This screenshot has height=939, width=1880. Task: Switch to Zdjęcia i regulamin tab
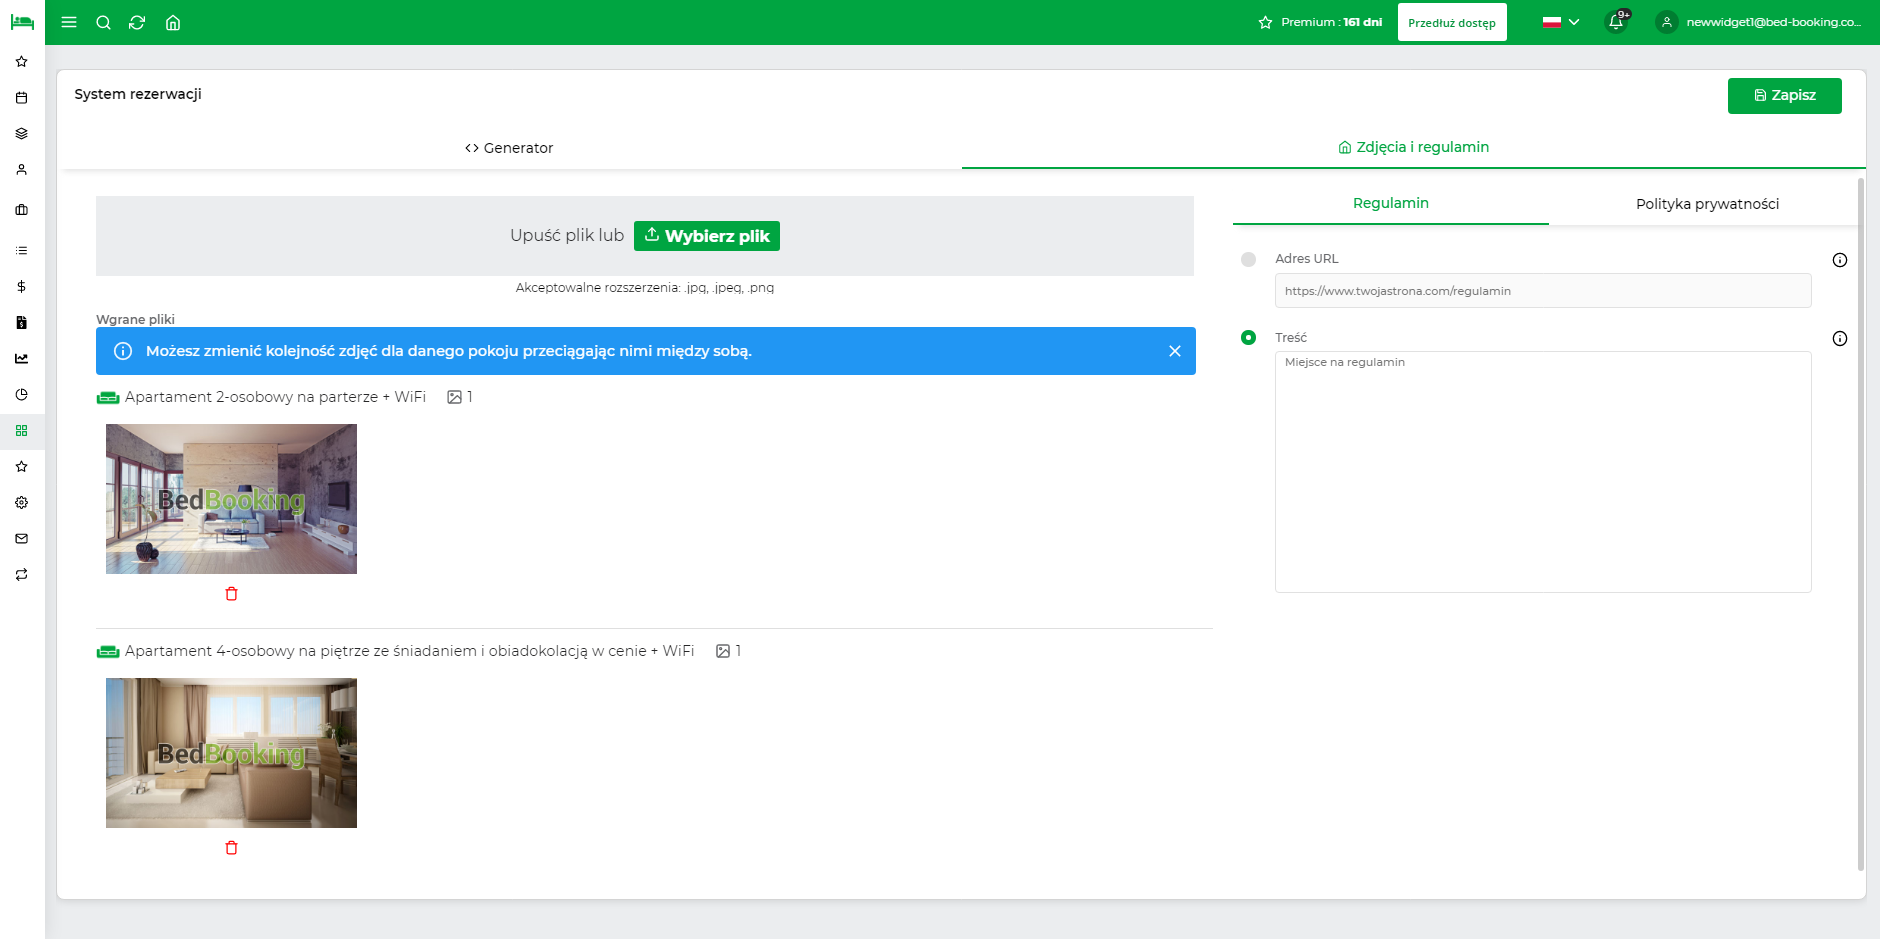pyautogui.click(x=1413, y=147)
